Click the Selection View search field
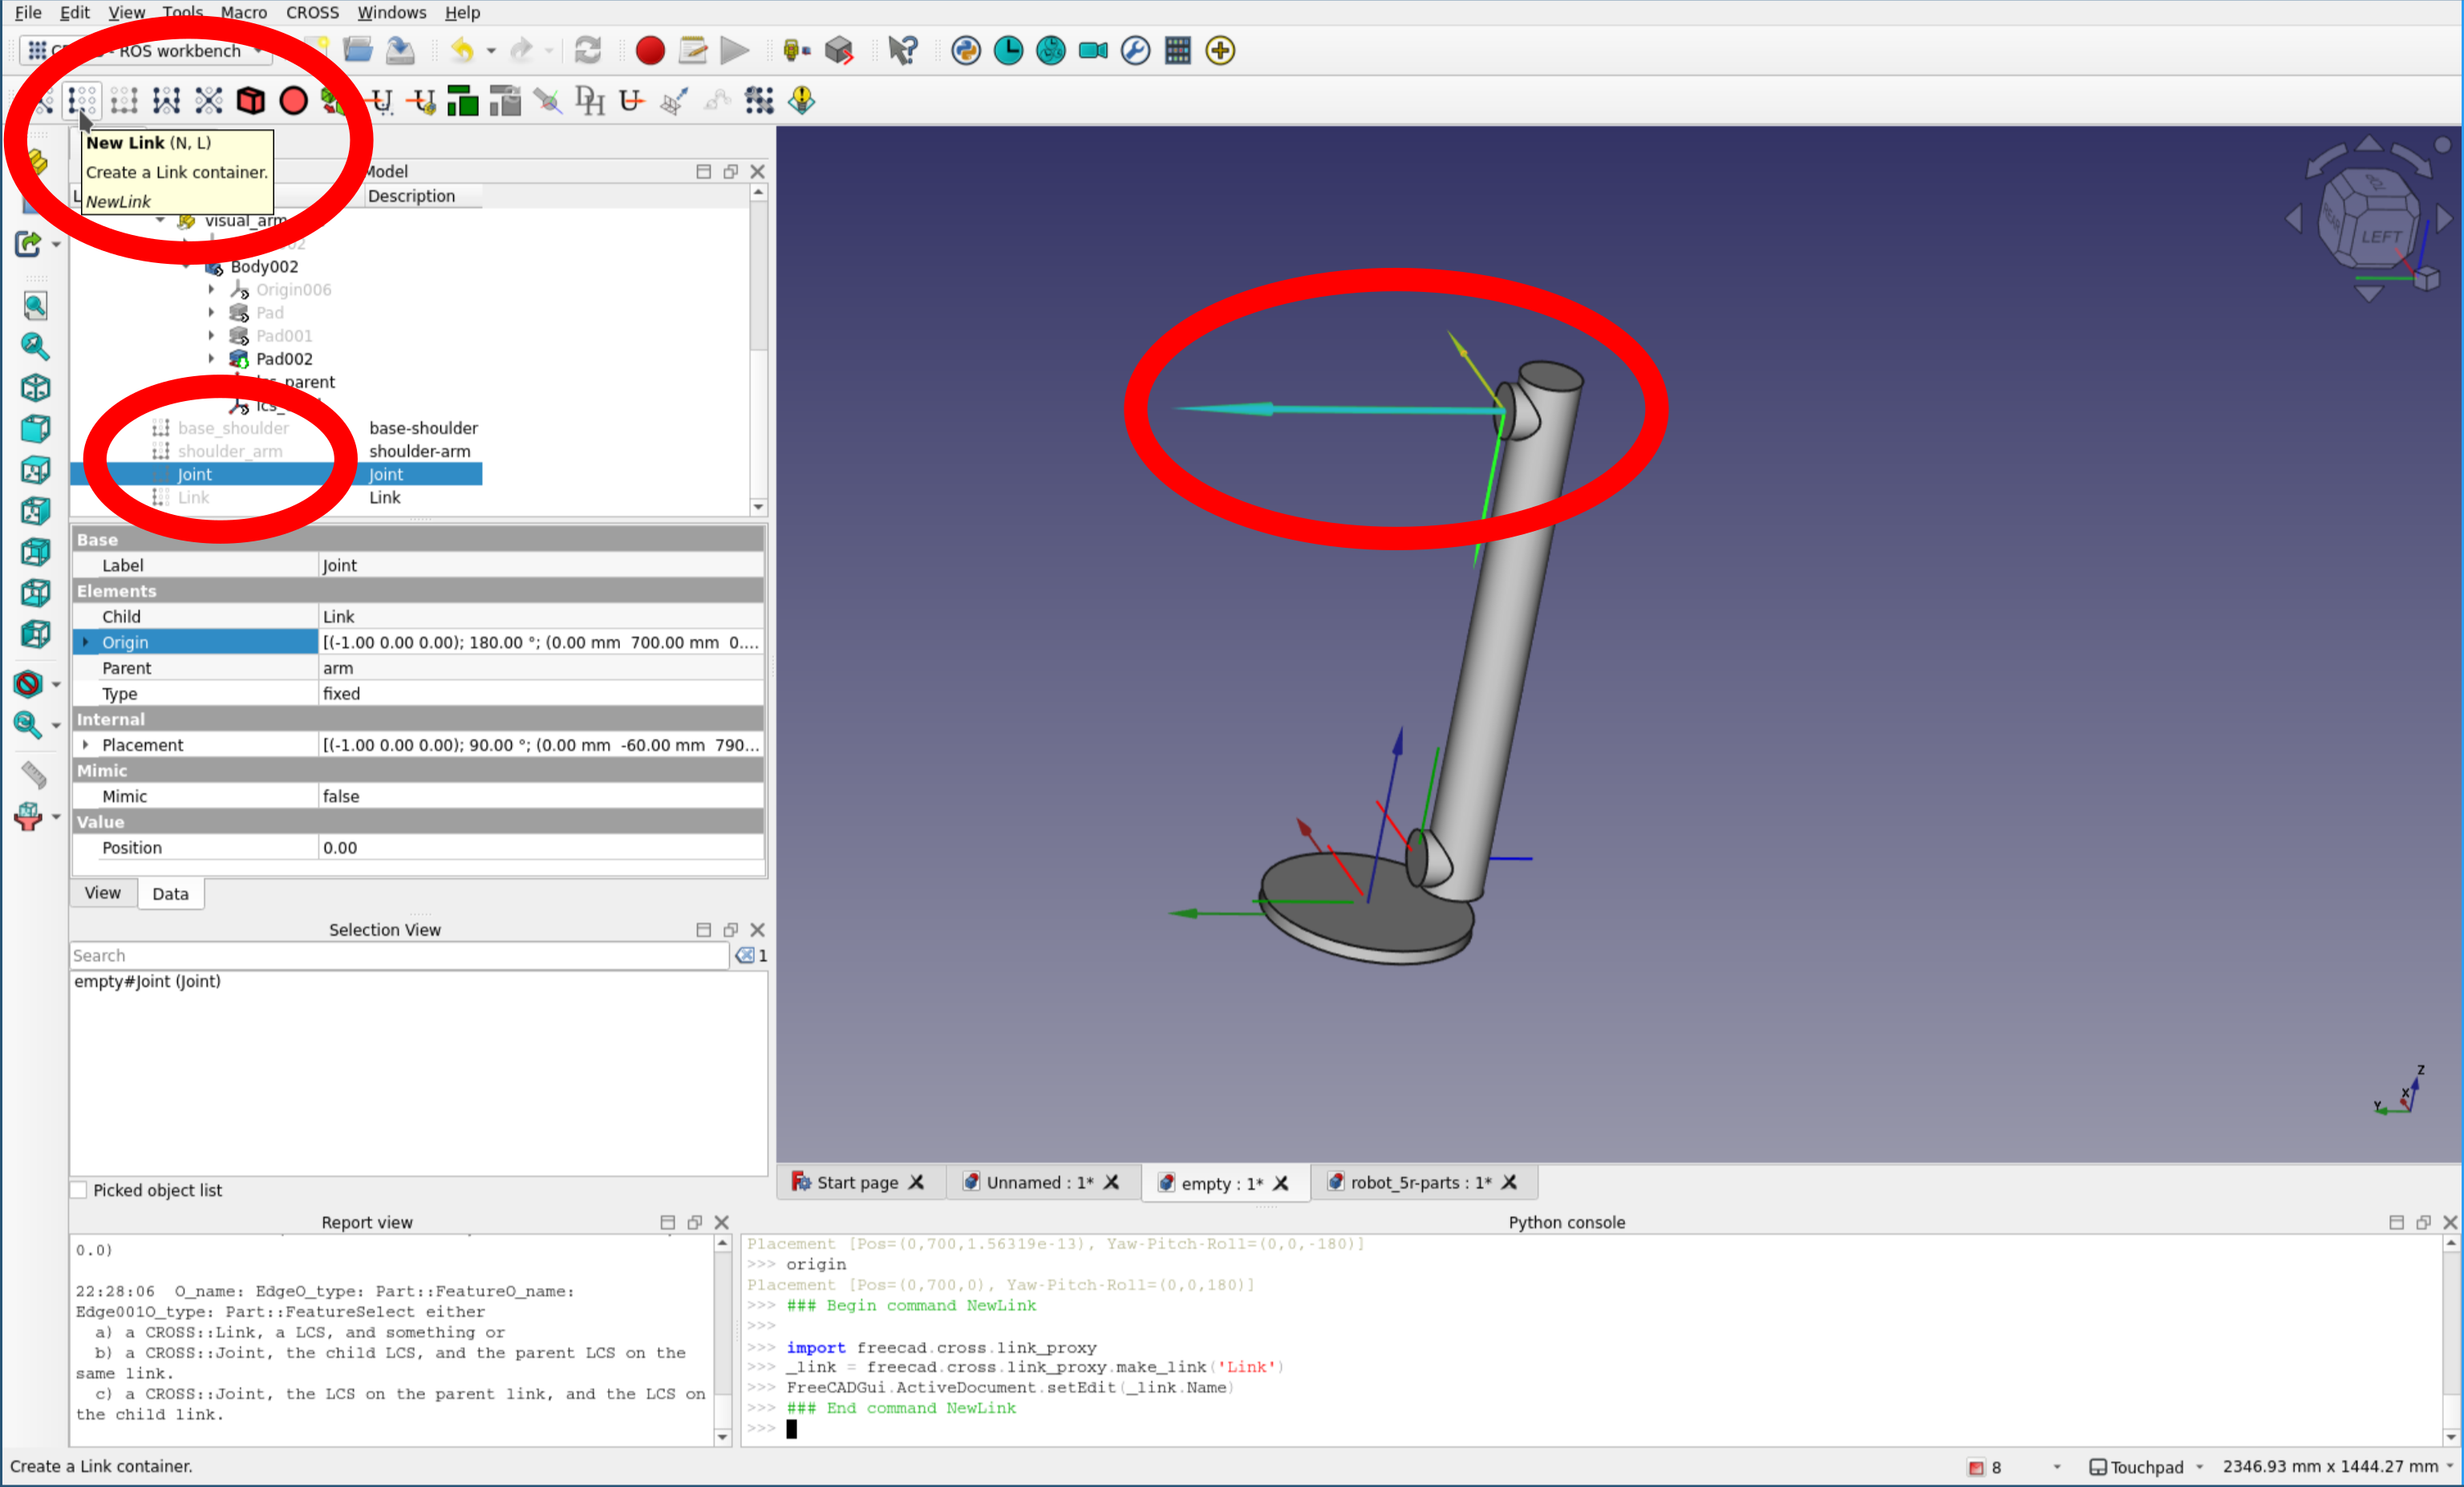The image size is (2464, 1487). 399,955
